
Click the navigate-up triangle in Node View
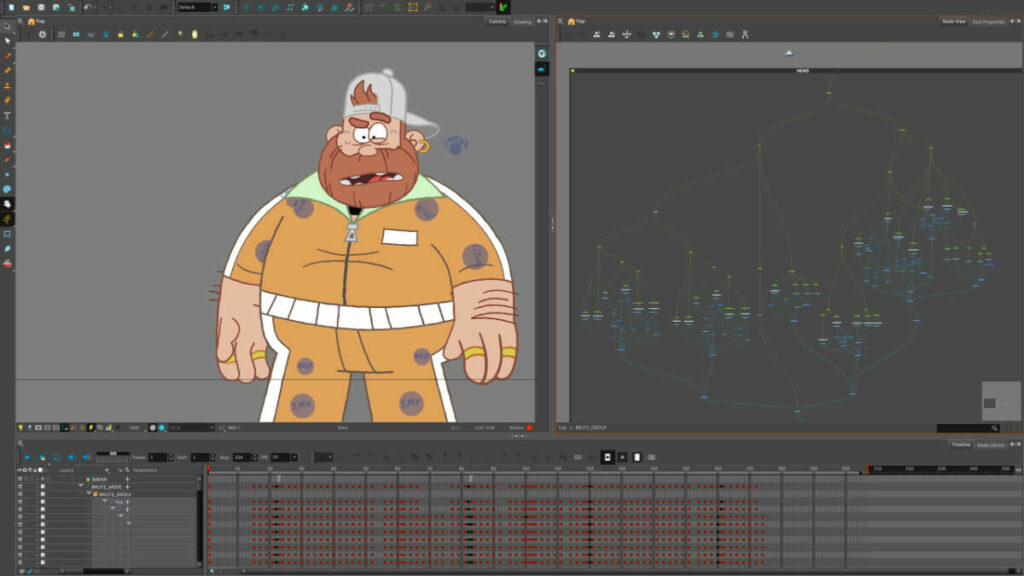(789, 53)
